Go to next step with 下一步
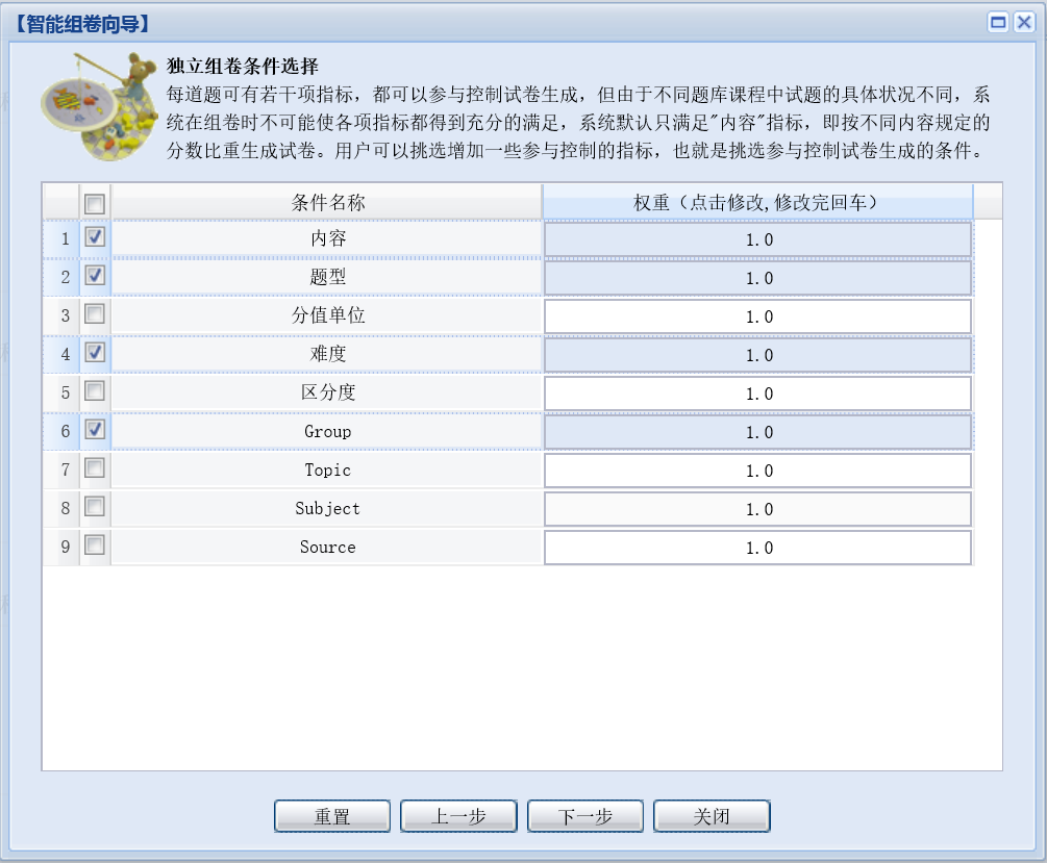The image size is (1047, 863). click(x=585, y=817)
